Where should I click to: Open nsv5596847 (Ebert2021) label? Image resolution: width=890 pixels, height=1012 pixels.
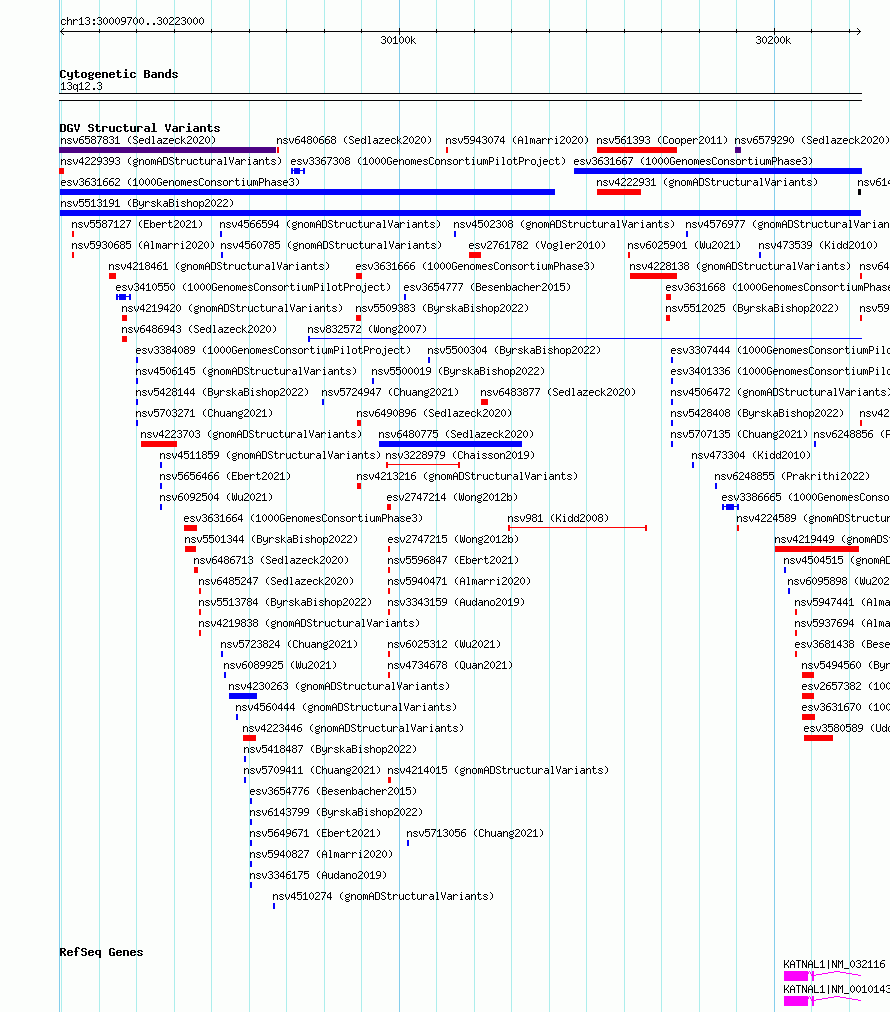point(453,560)
